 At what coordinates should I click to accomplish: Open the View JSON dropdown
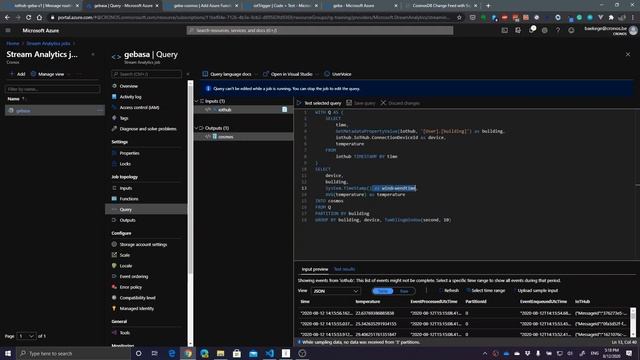tap(336, 291)
